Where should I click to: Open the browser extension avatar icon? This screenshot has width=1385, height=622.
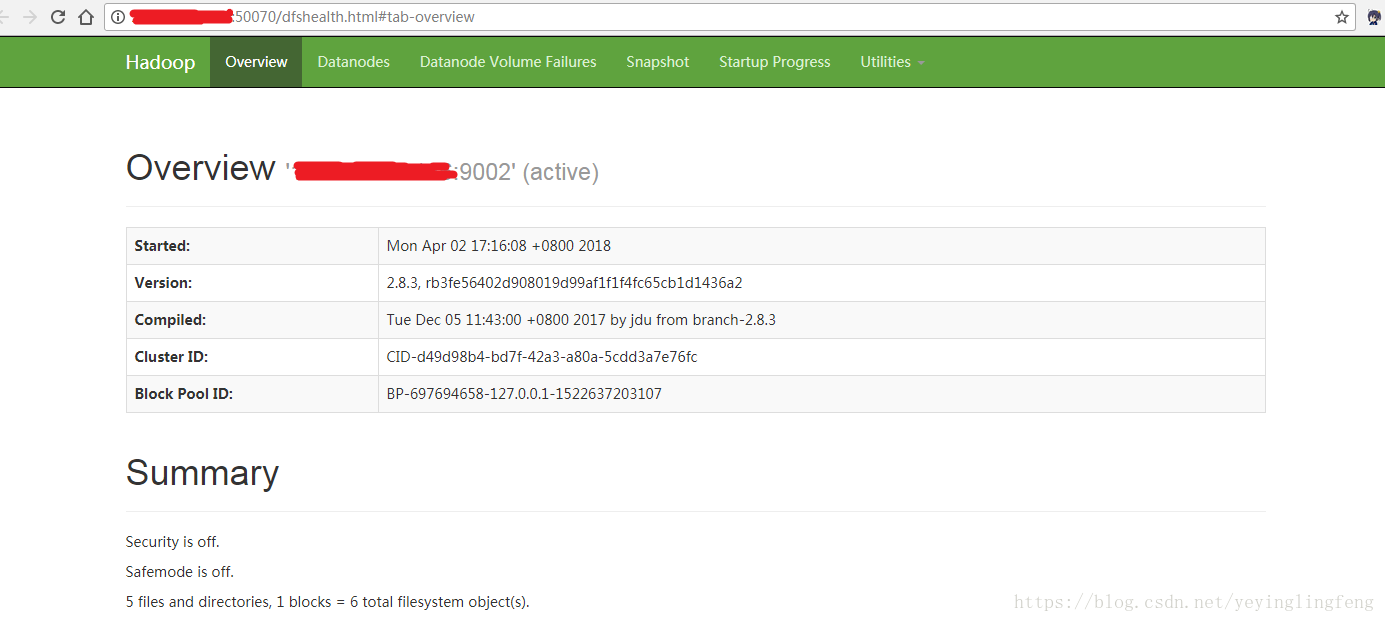(1375, 17)
